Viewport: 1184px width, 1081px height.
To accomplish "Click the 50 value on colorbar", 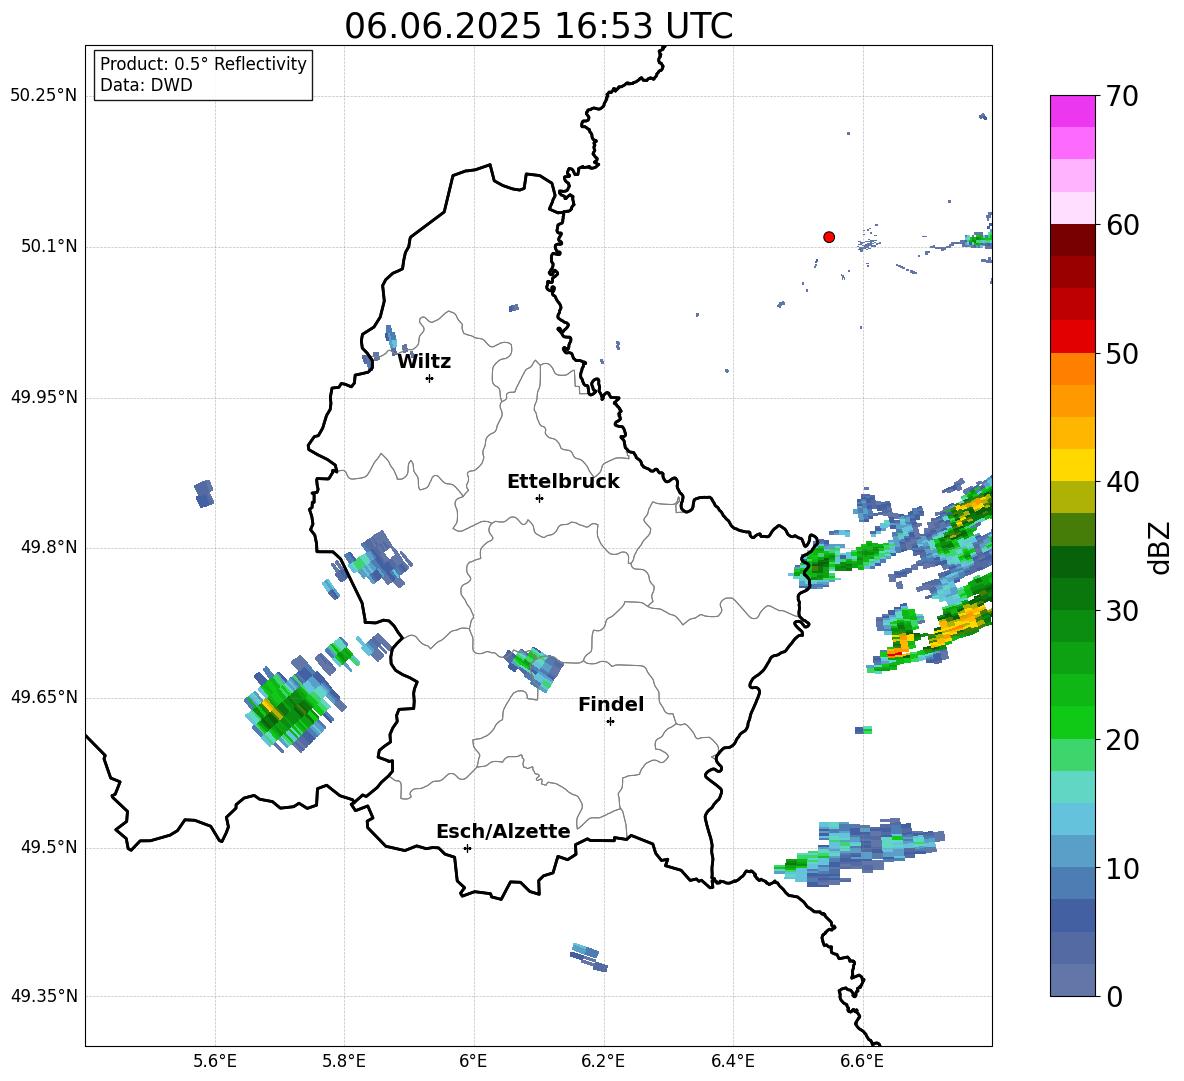I will 1122,354.
